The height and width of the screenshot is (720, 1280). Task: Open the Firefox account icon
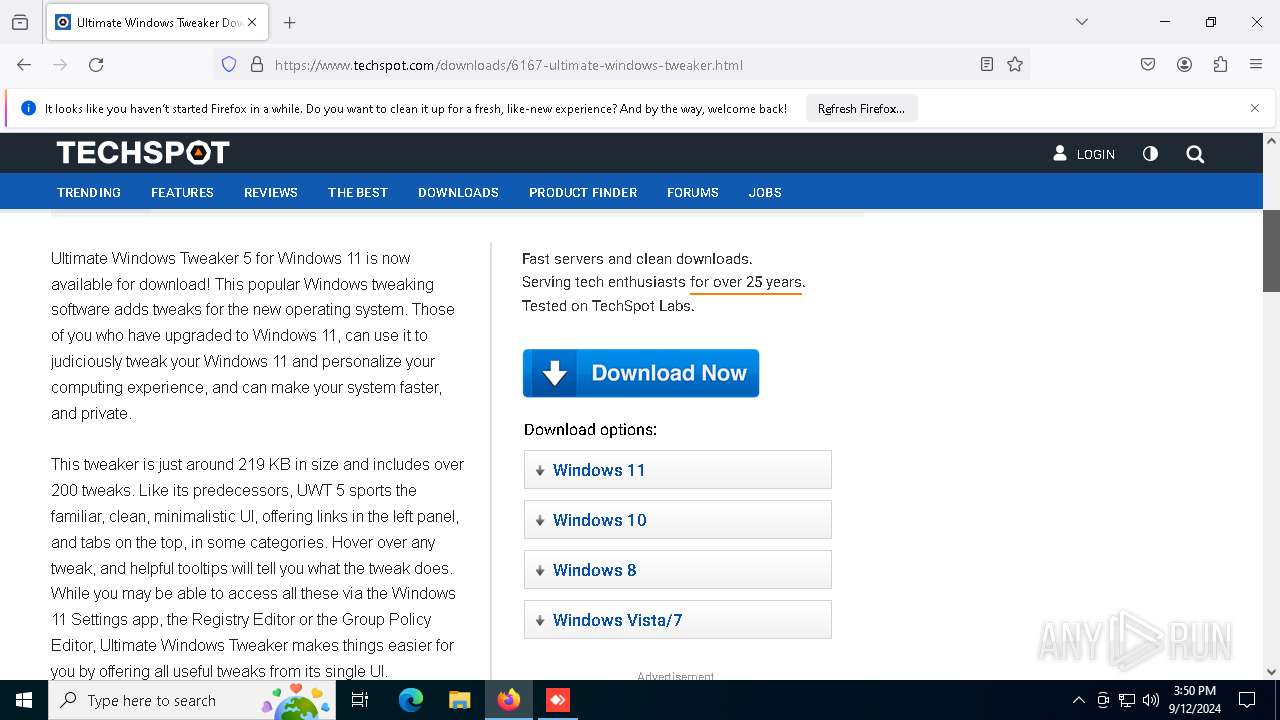pos(1184,65)
